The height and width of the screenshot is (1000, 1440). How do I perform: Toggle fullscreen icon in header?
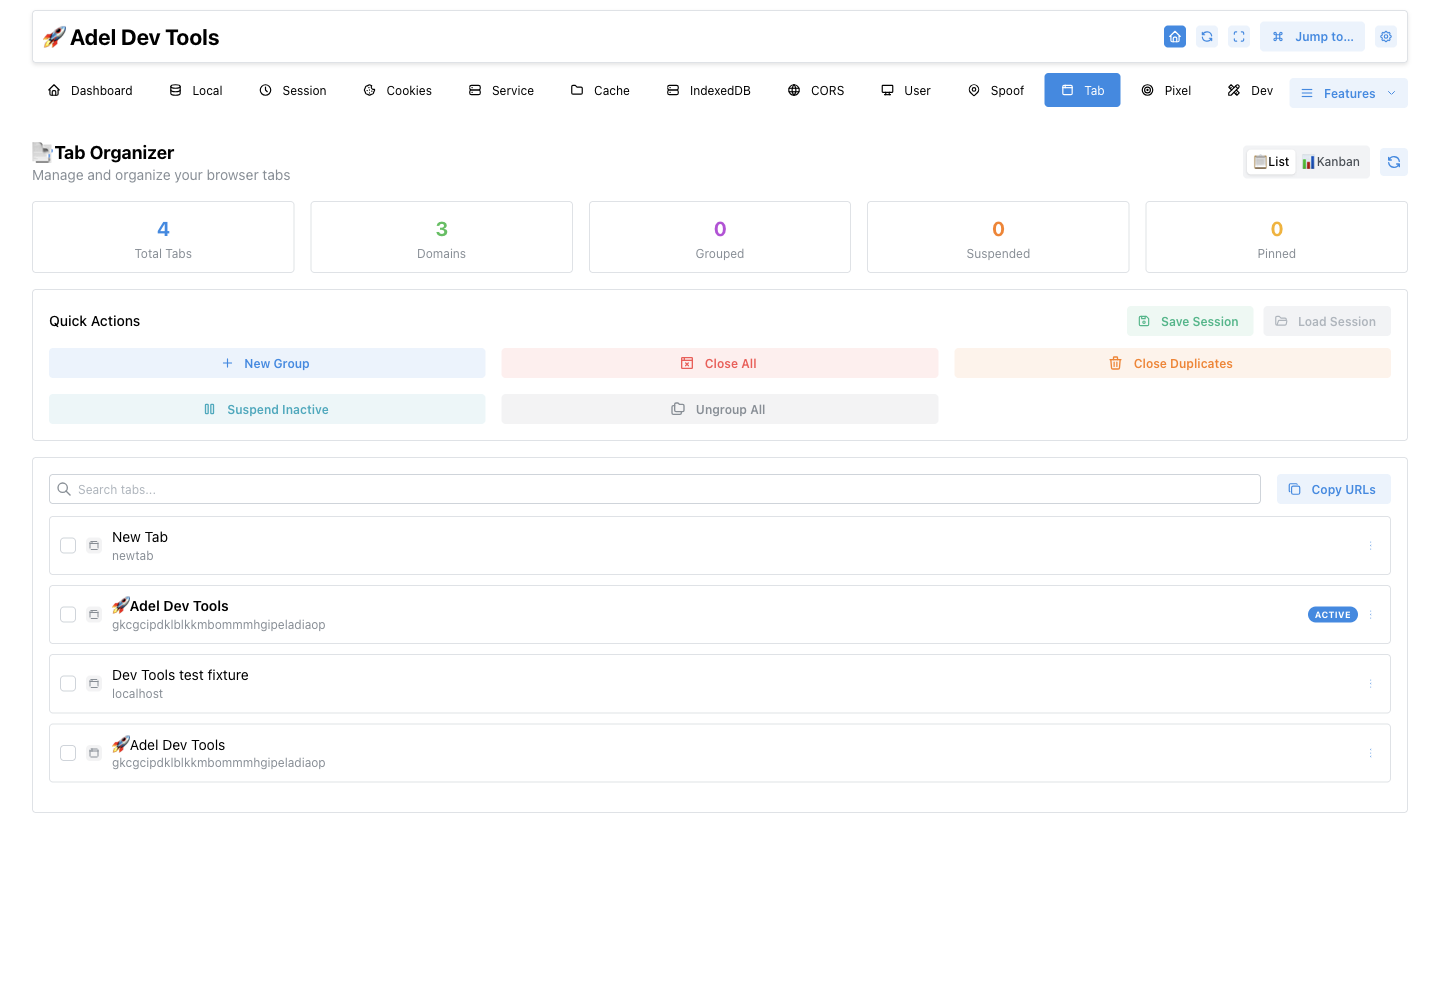[1239, 37]
